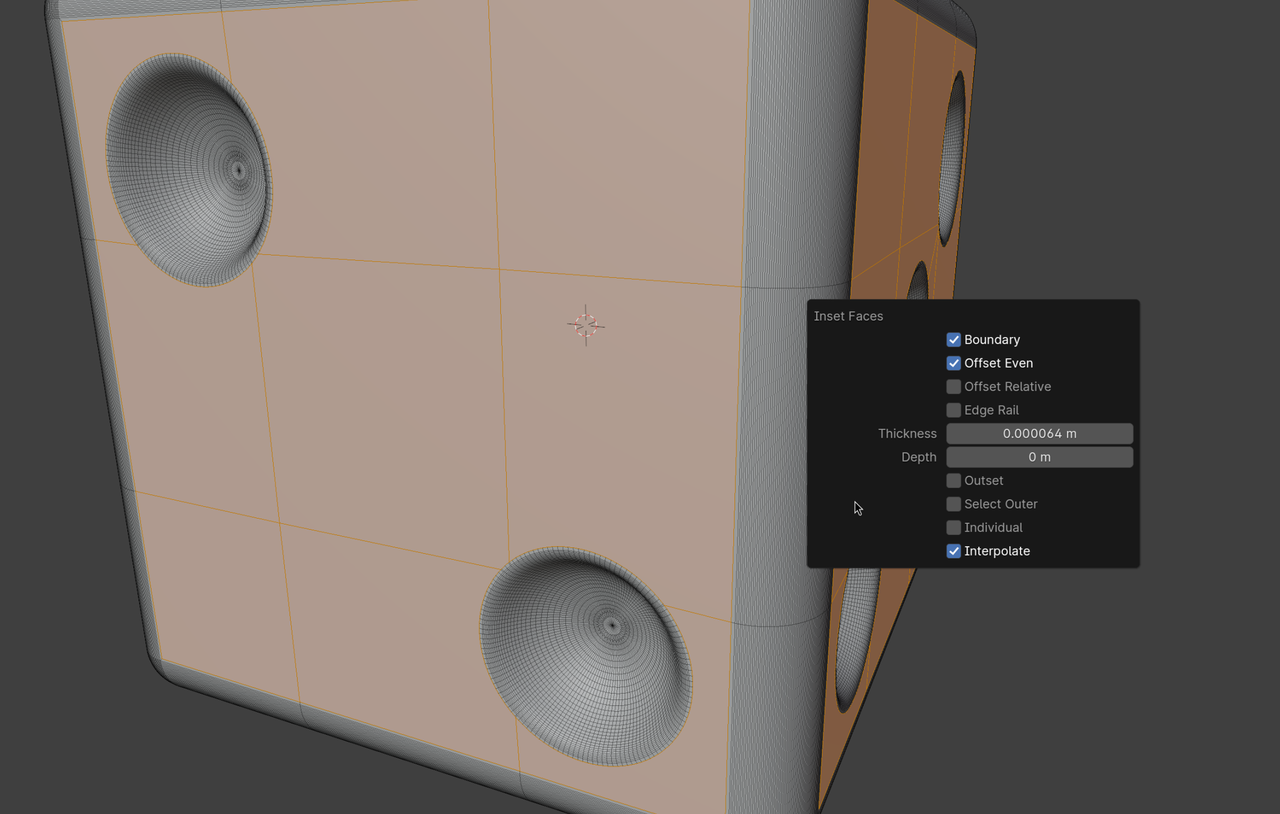Click the rounded bottom-left corner of the dice
The image size is (1280, 814).
point(165,668)
